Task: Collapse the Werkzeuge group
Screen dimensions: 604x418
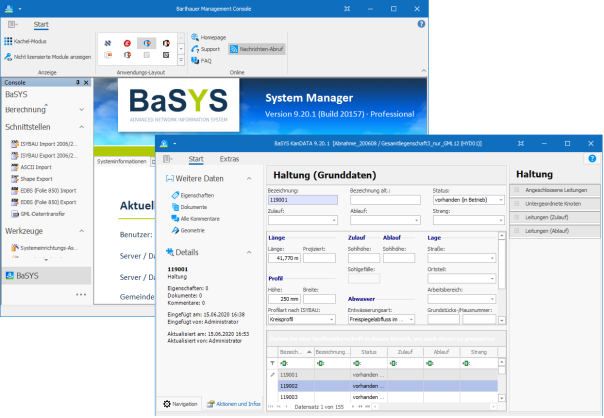Action: coord(82,231)
